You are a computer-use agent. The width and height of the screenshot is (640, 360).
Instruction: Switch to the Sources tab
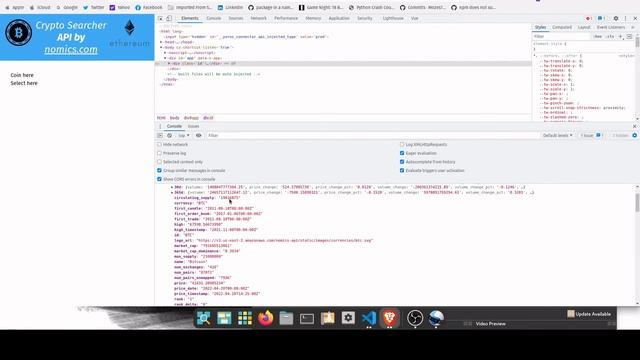236,18
